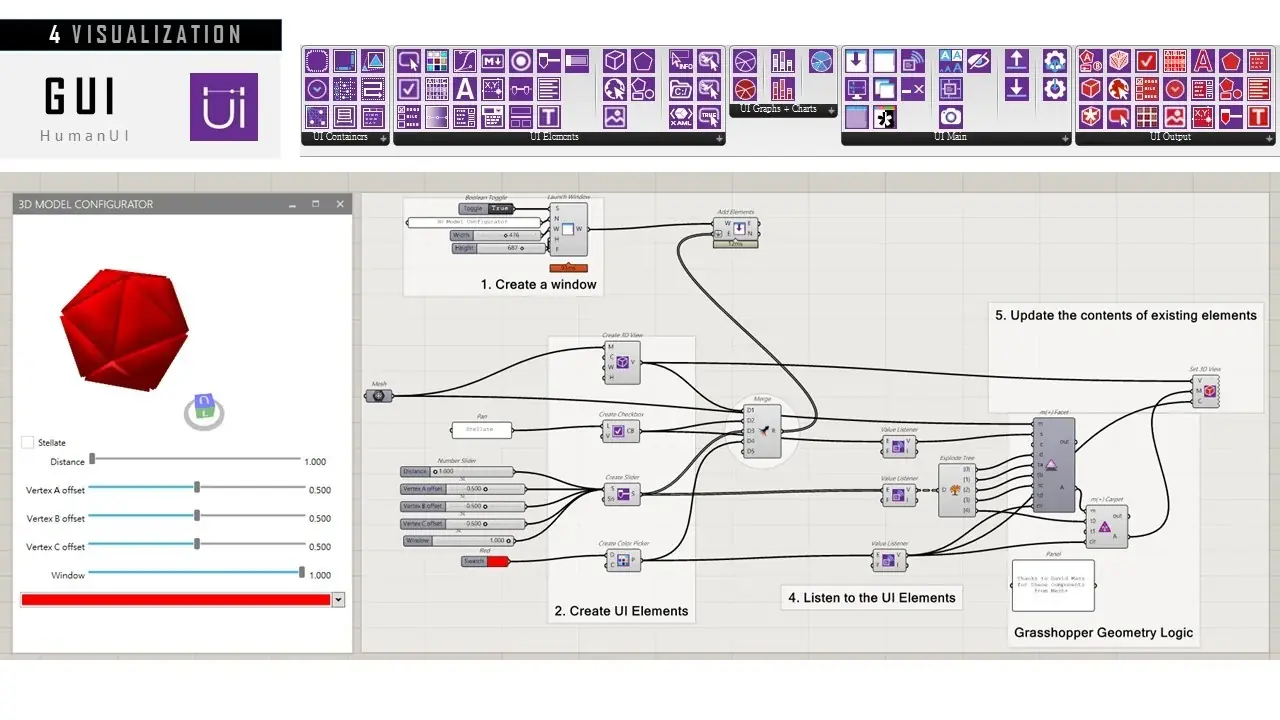Click the Create Checkbox component icon
The image size is (1280, 720).
tap(618, 432)
